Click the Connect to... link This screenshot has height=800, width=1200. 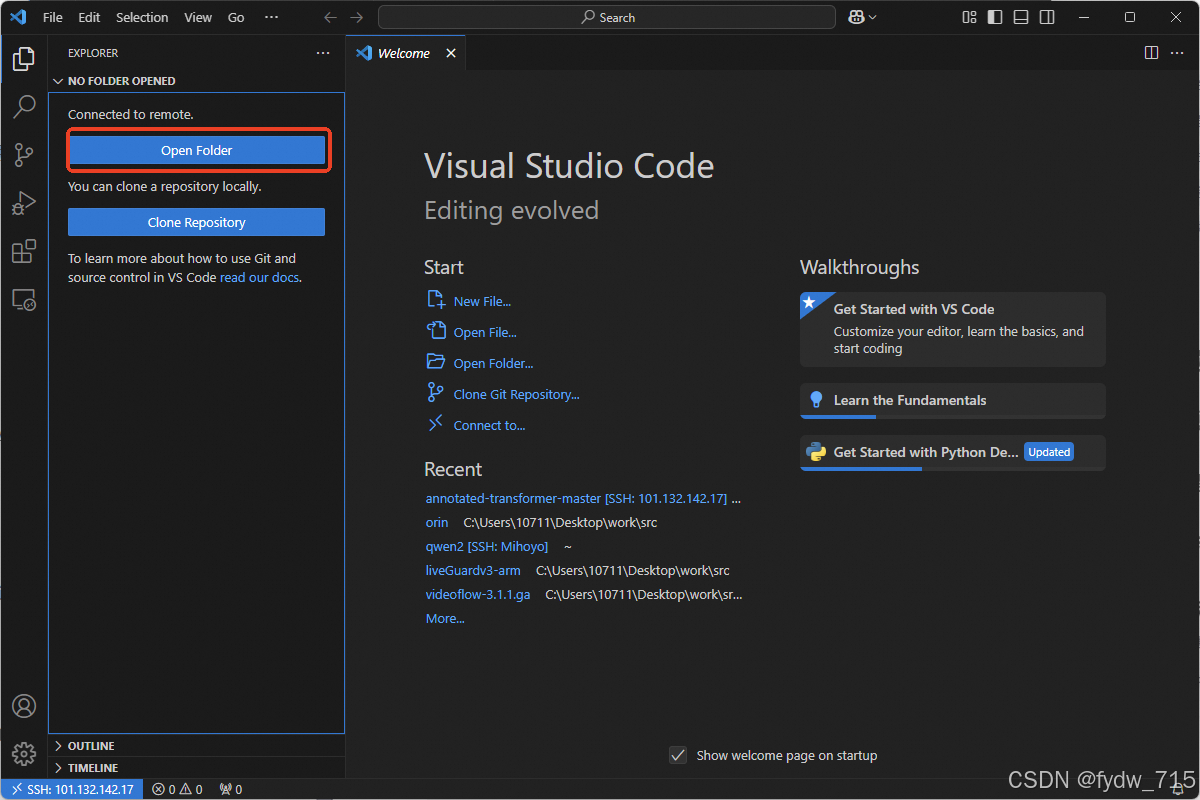pos(489,425)
